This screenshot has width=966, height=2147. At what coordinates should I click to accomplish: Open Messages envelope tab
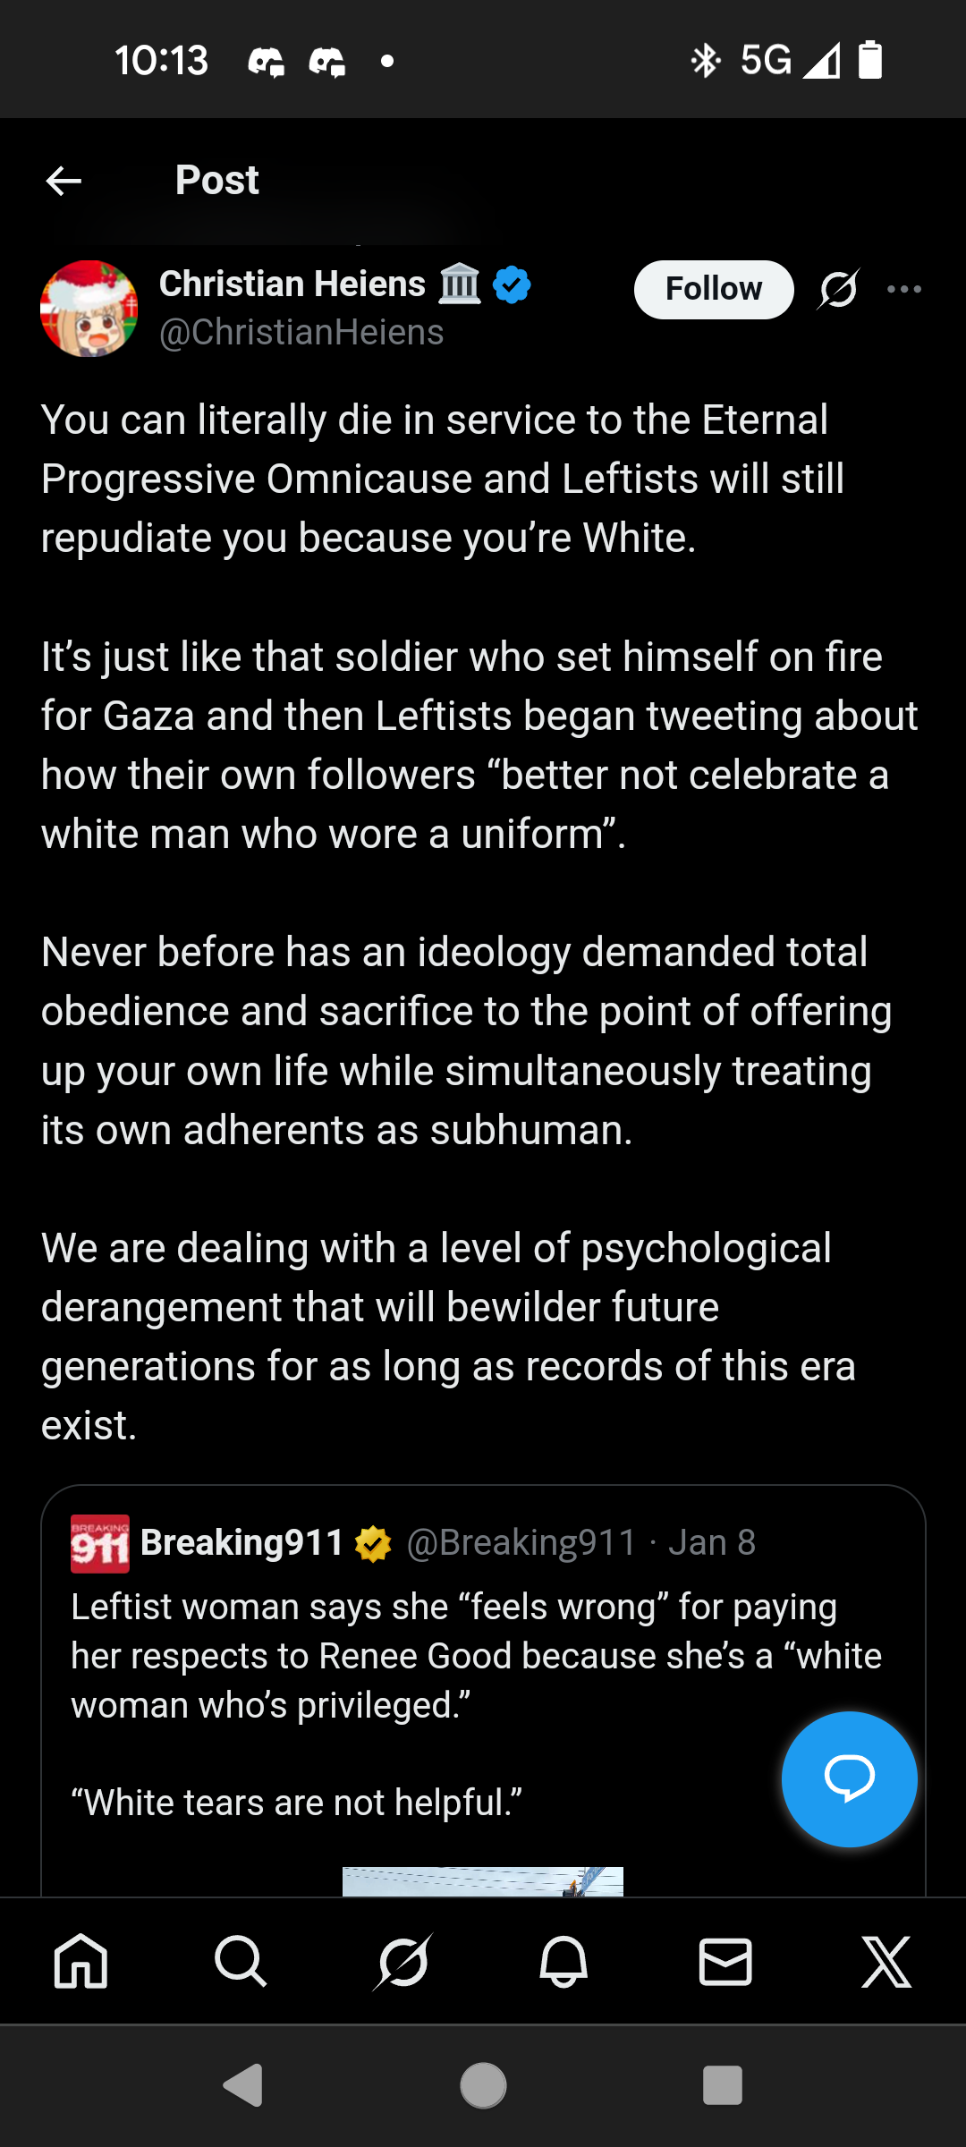[x=725, y=1961]
